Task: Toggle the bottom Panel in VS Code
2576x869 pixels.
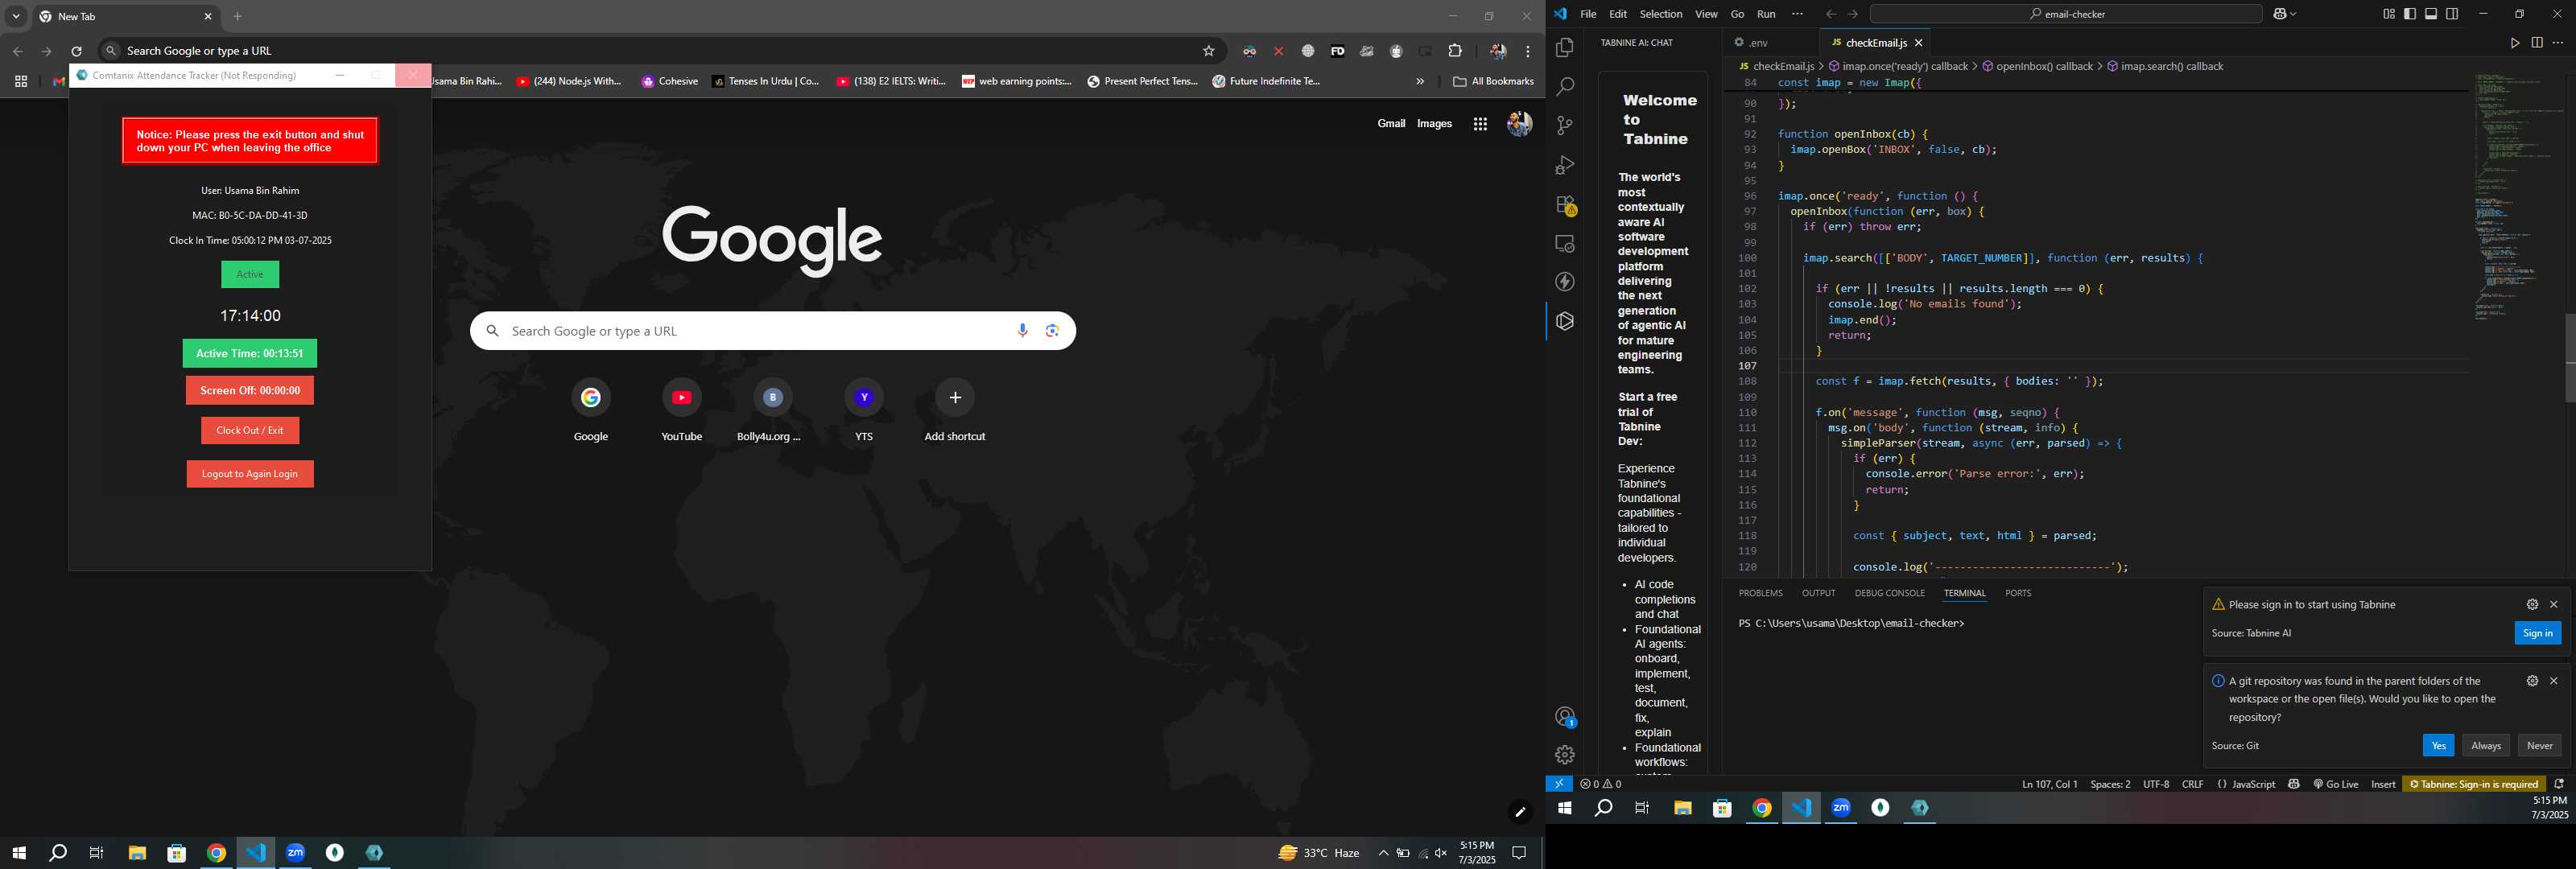Action: [2431, 14]
